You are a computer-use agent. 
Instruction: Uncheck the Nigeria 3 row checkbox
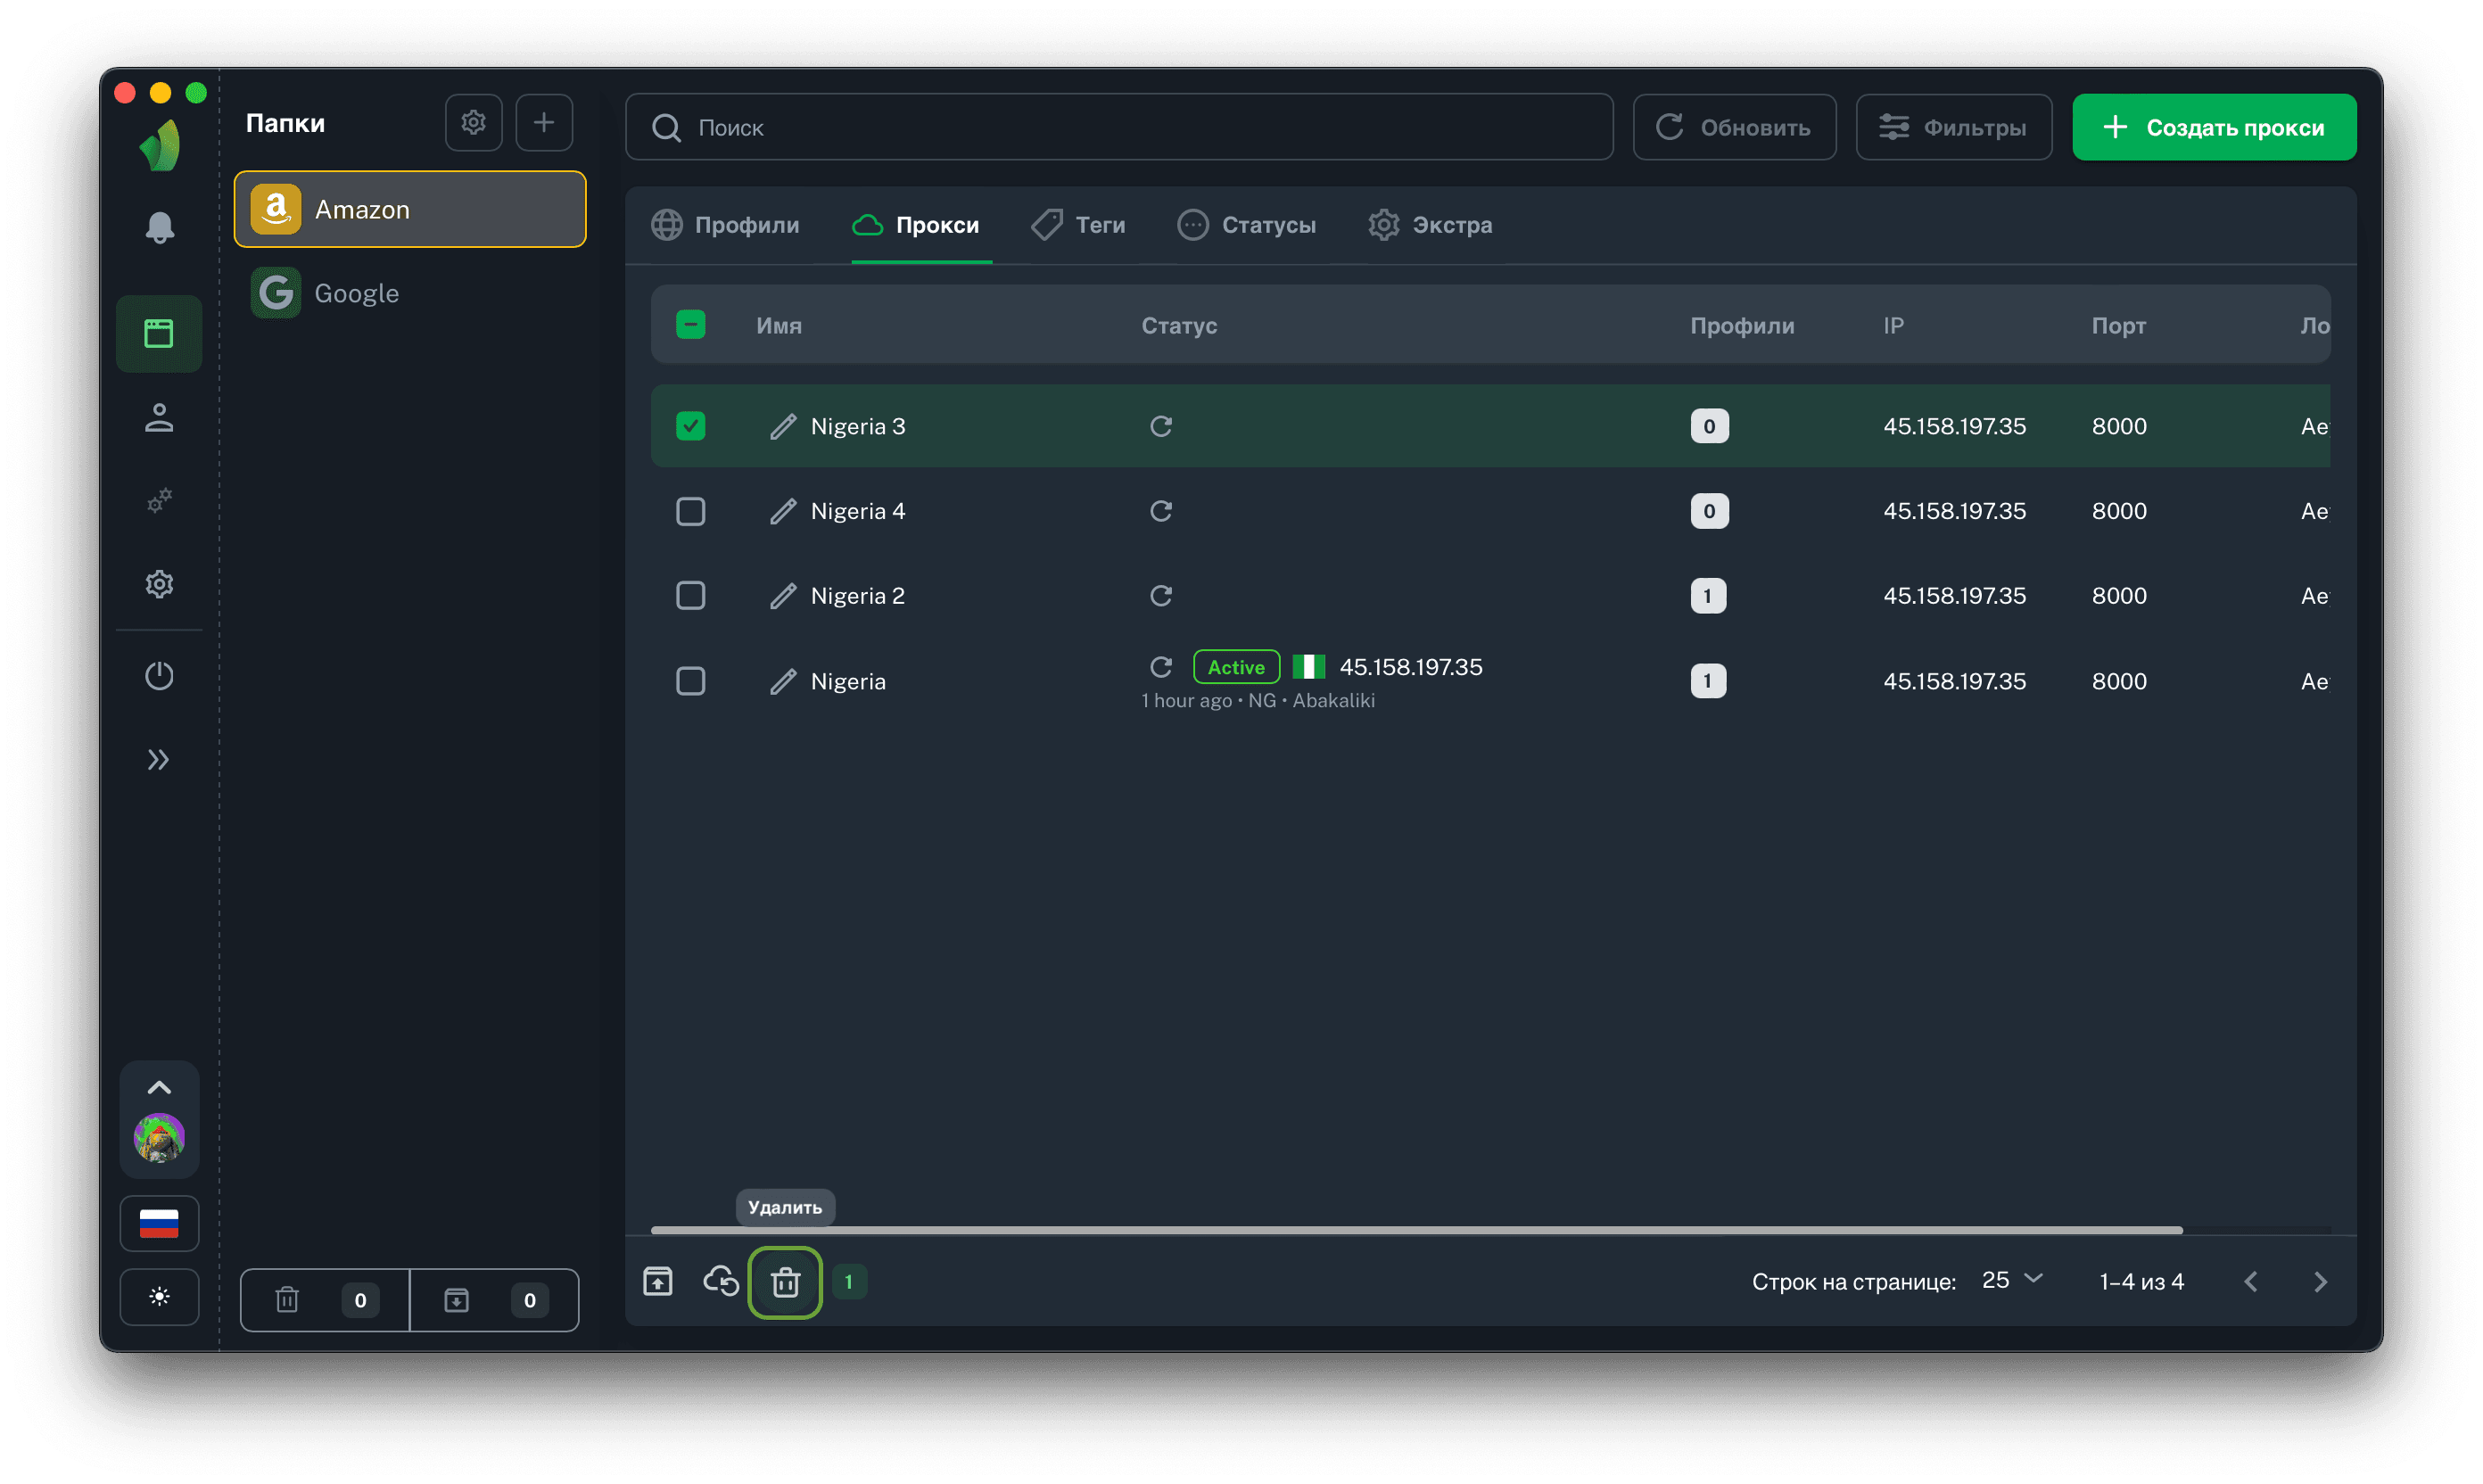pyautogui.click(x=690, y=426)
